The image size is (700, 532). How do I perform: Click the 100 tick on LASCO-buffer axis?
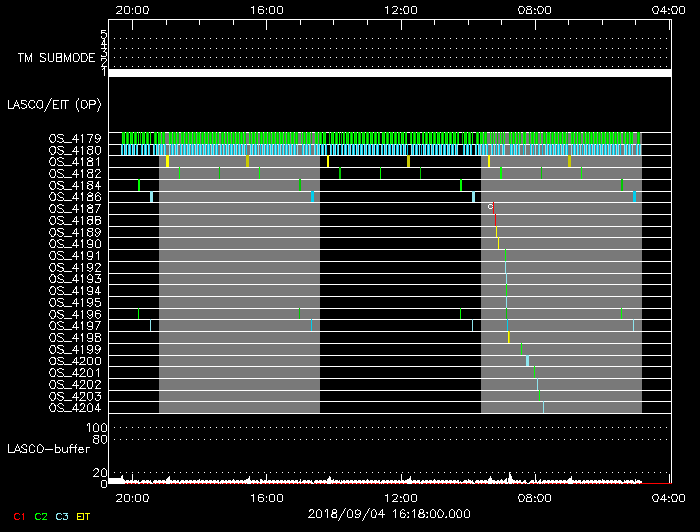[x=98, y=428]
